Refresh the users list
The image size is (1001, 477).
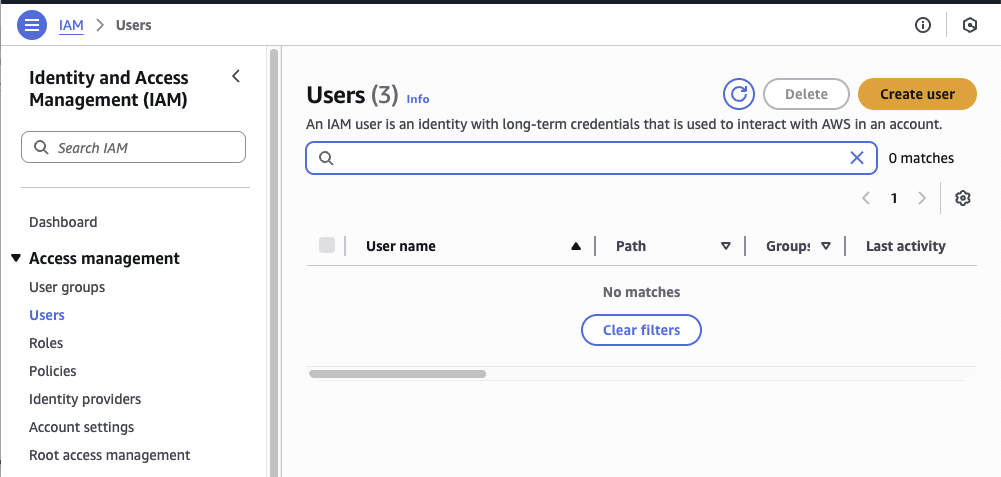pos(738,94)
